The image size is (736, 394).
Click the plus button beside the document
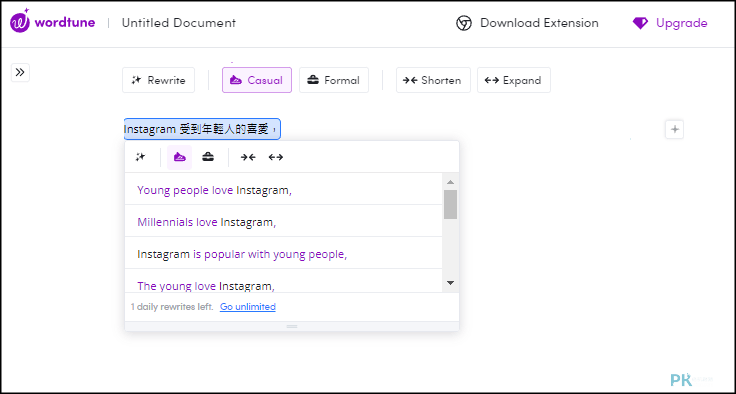click(x=675, y=130)
